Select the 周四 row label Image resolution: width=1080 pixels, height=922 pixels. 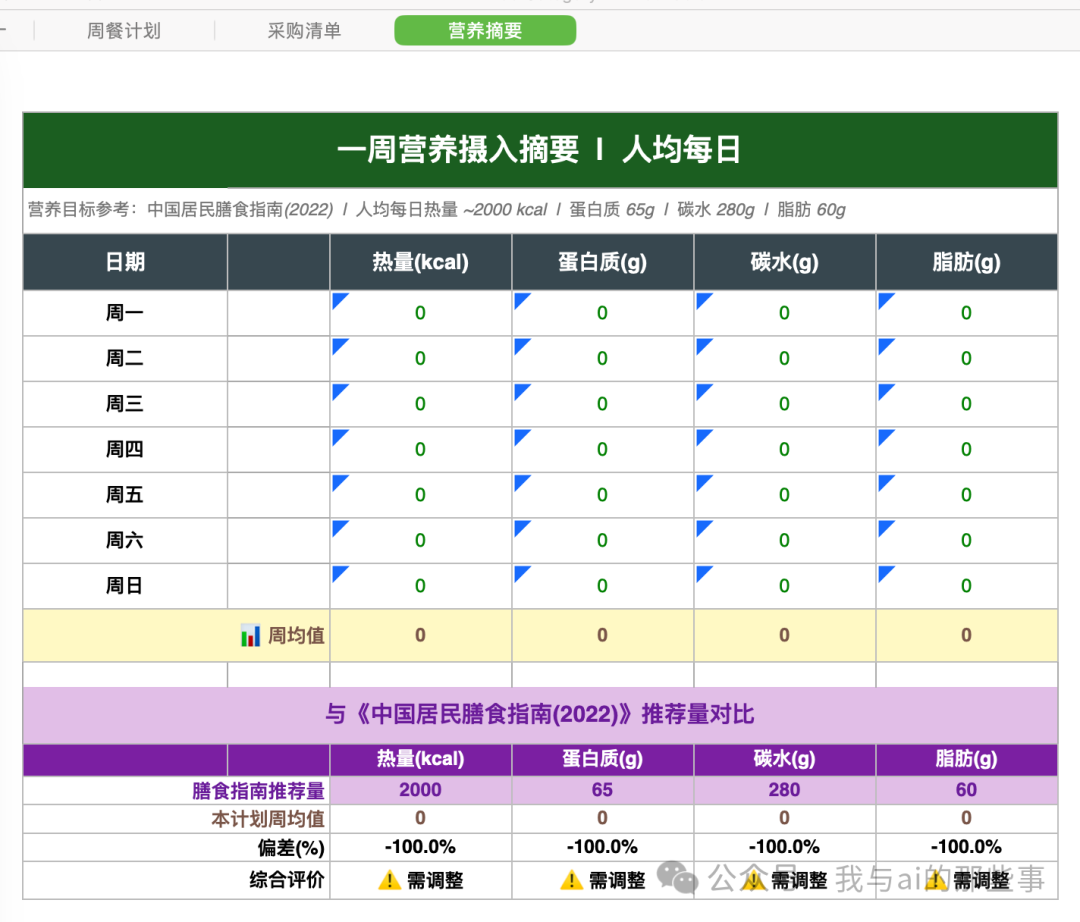coord(125,449)
